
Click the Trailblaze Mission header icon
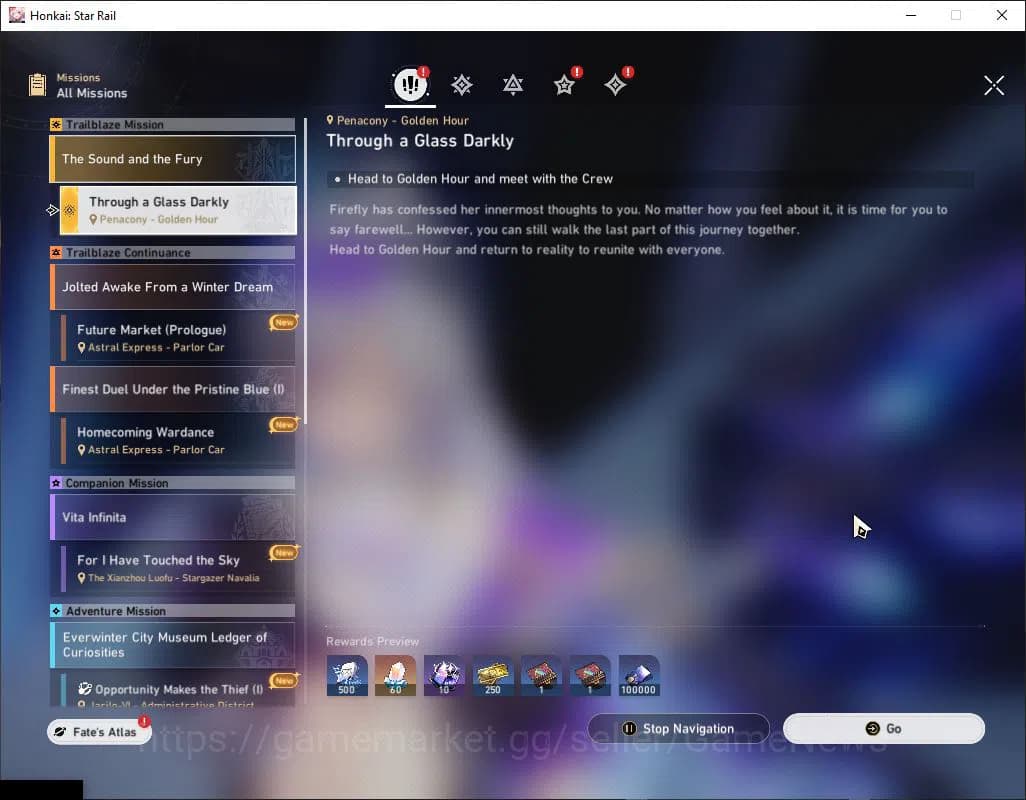pos(56,124)
